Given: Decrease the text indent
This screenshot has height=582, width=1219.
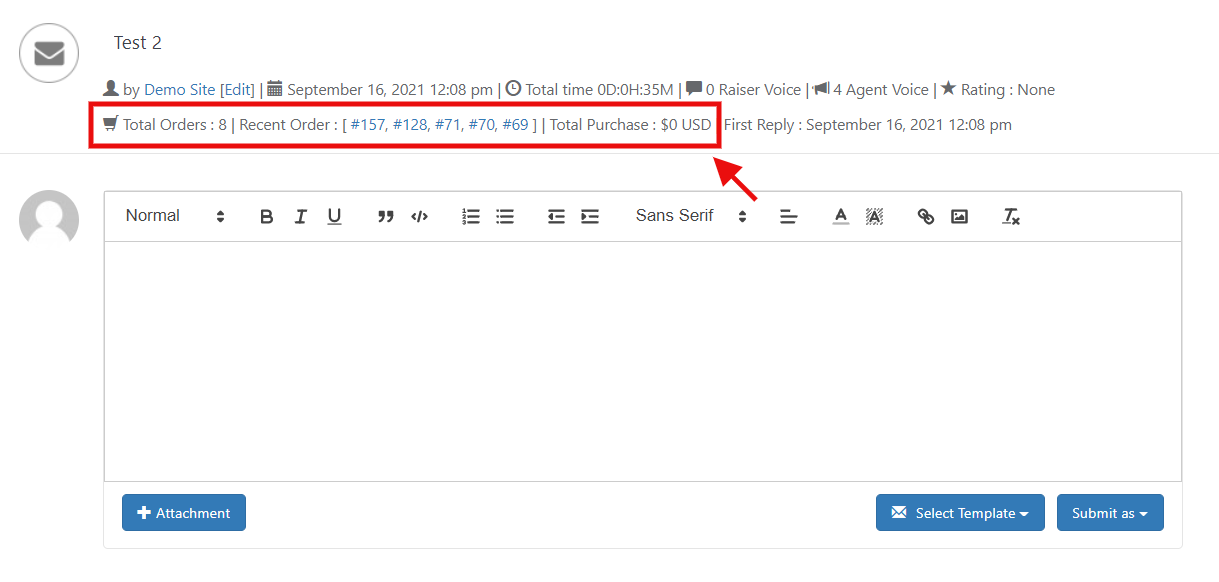Looking at the screenshot, I should 556,216.
